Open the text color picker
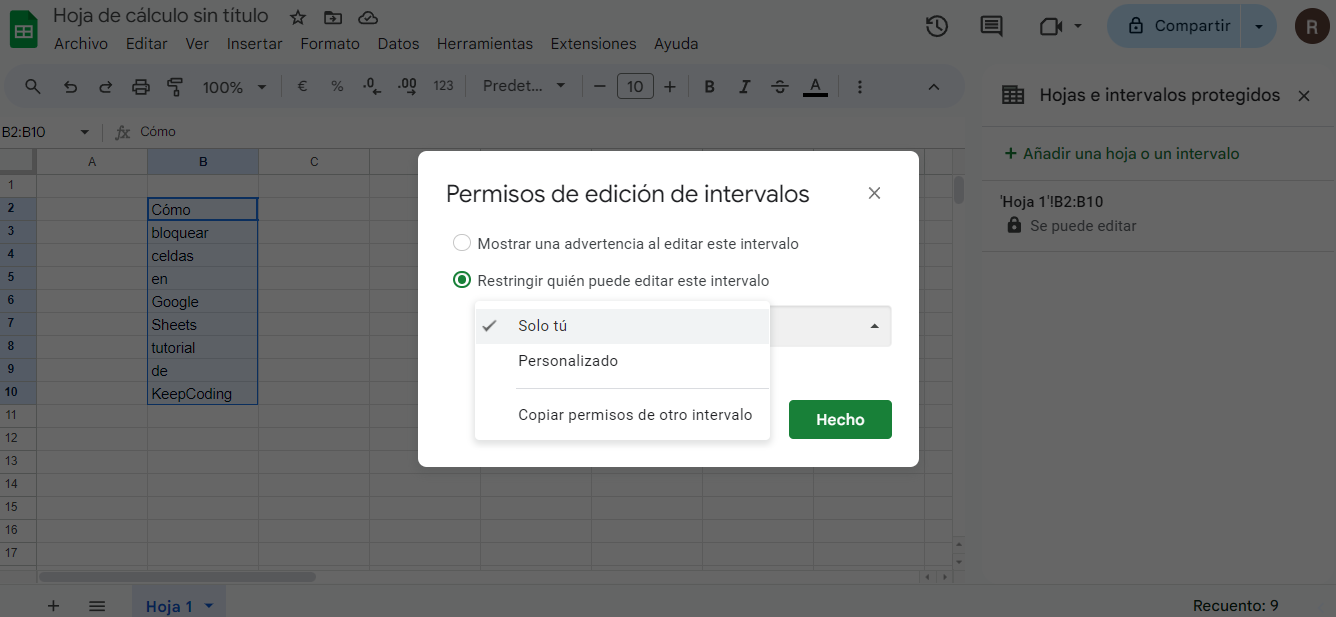 pos(816,87)
